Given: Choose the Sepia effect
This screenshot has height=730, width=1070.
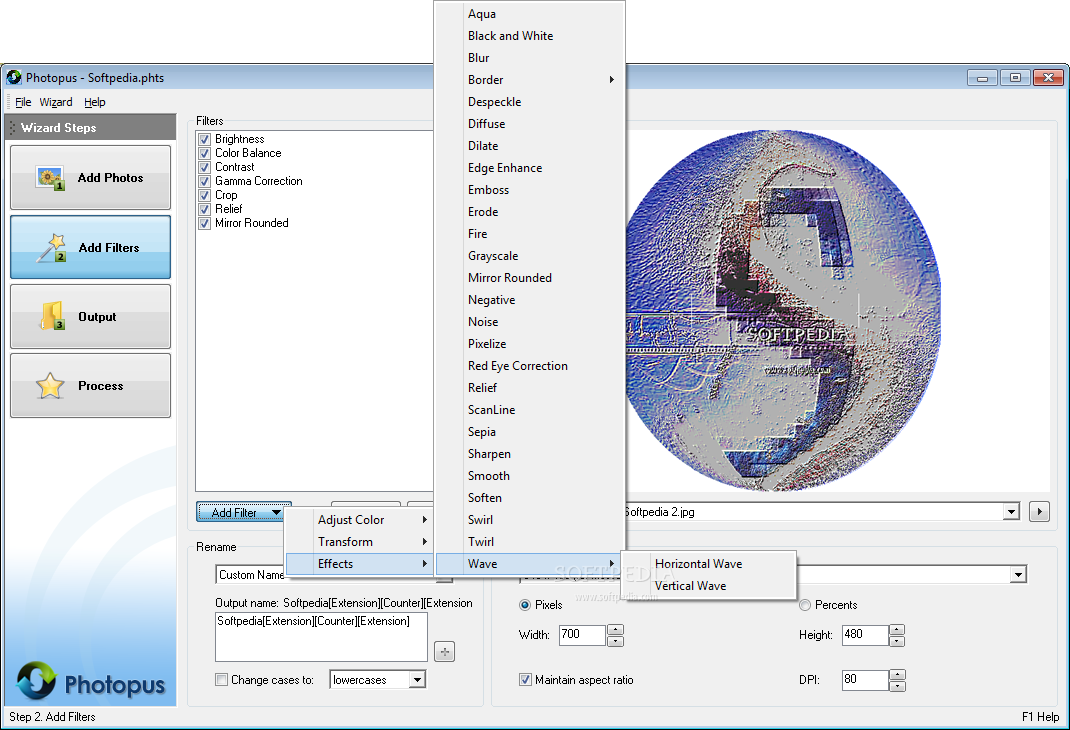Looking at the screenshot, I should (x=530, y=432).
